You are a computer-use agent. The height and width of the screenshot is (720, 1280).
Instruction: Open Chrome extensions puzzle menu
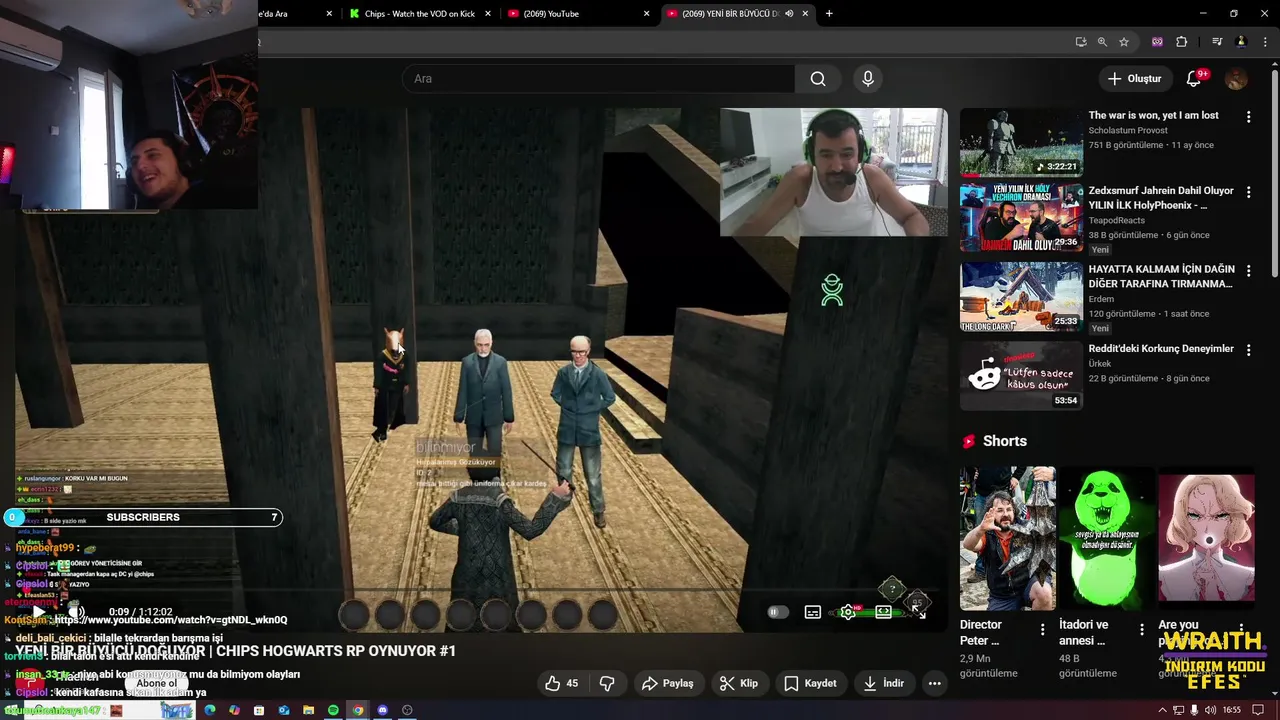click(x=1182, y=42)
